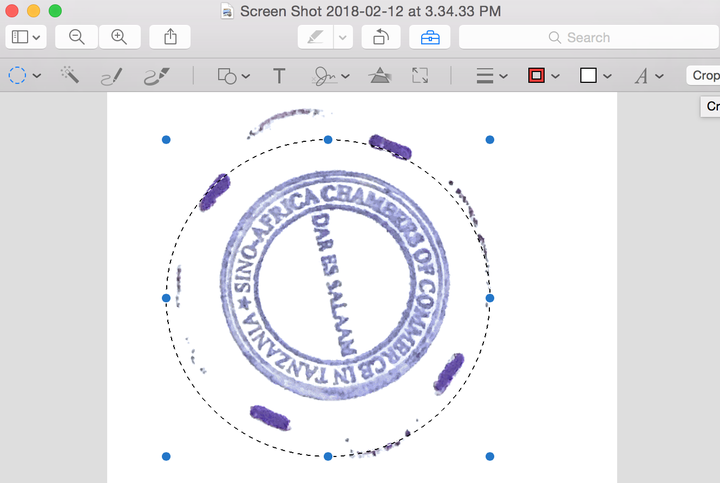Open the Sign signature tool

[325, 76]
